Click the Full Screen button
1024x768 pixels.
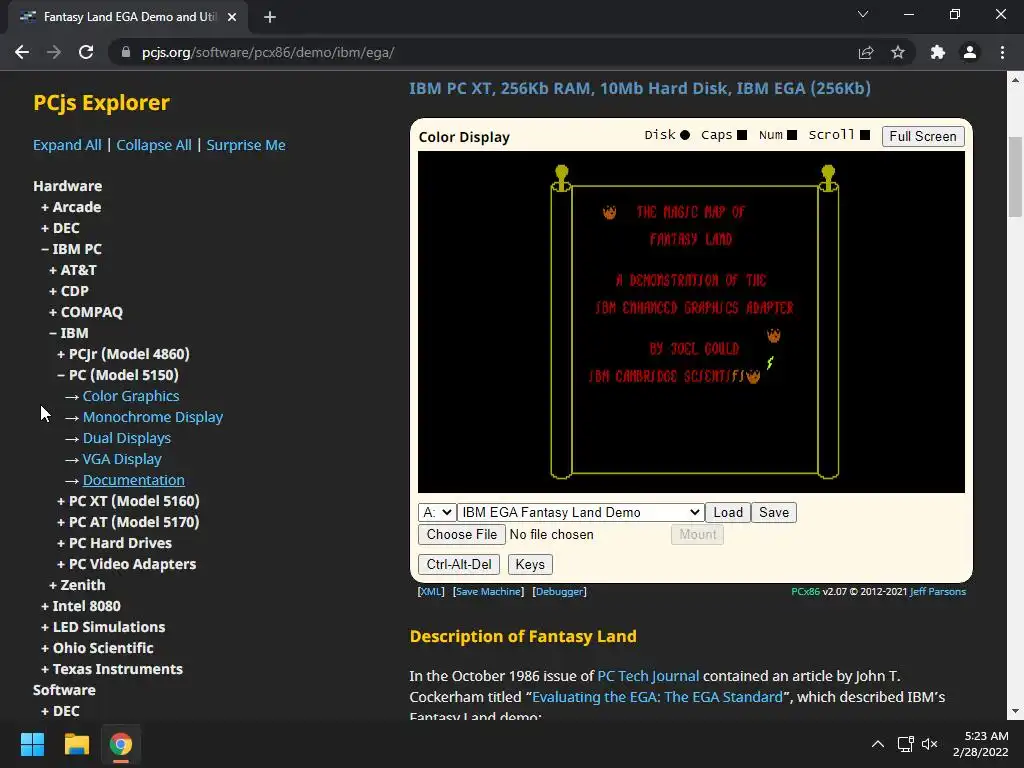point(923,136)
